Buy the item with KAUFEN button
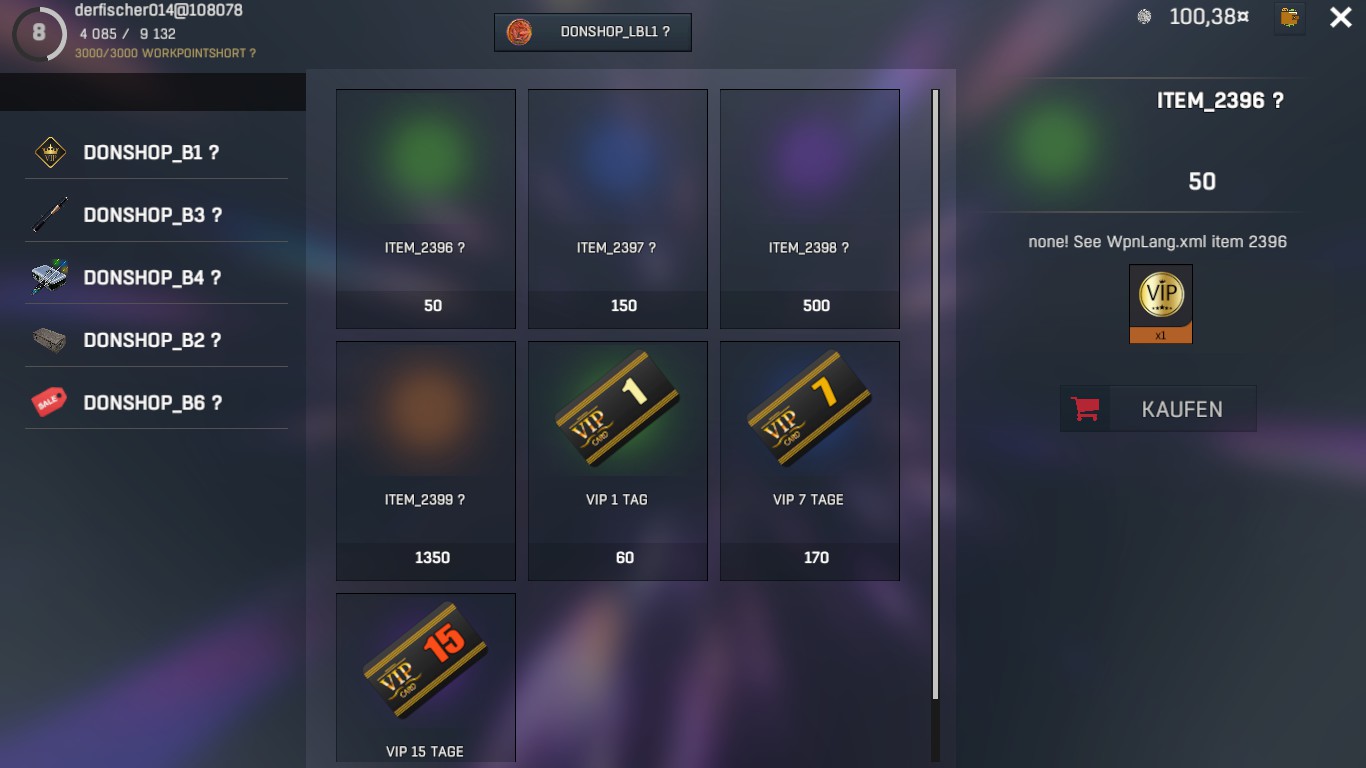The image size is (1366, 768). [1158, 409]
